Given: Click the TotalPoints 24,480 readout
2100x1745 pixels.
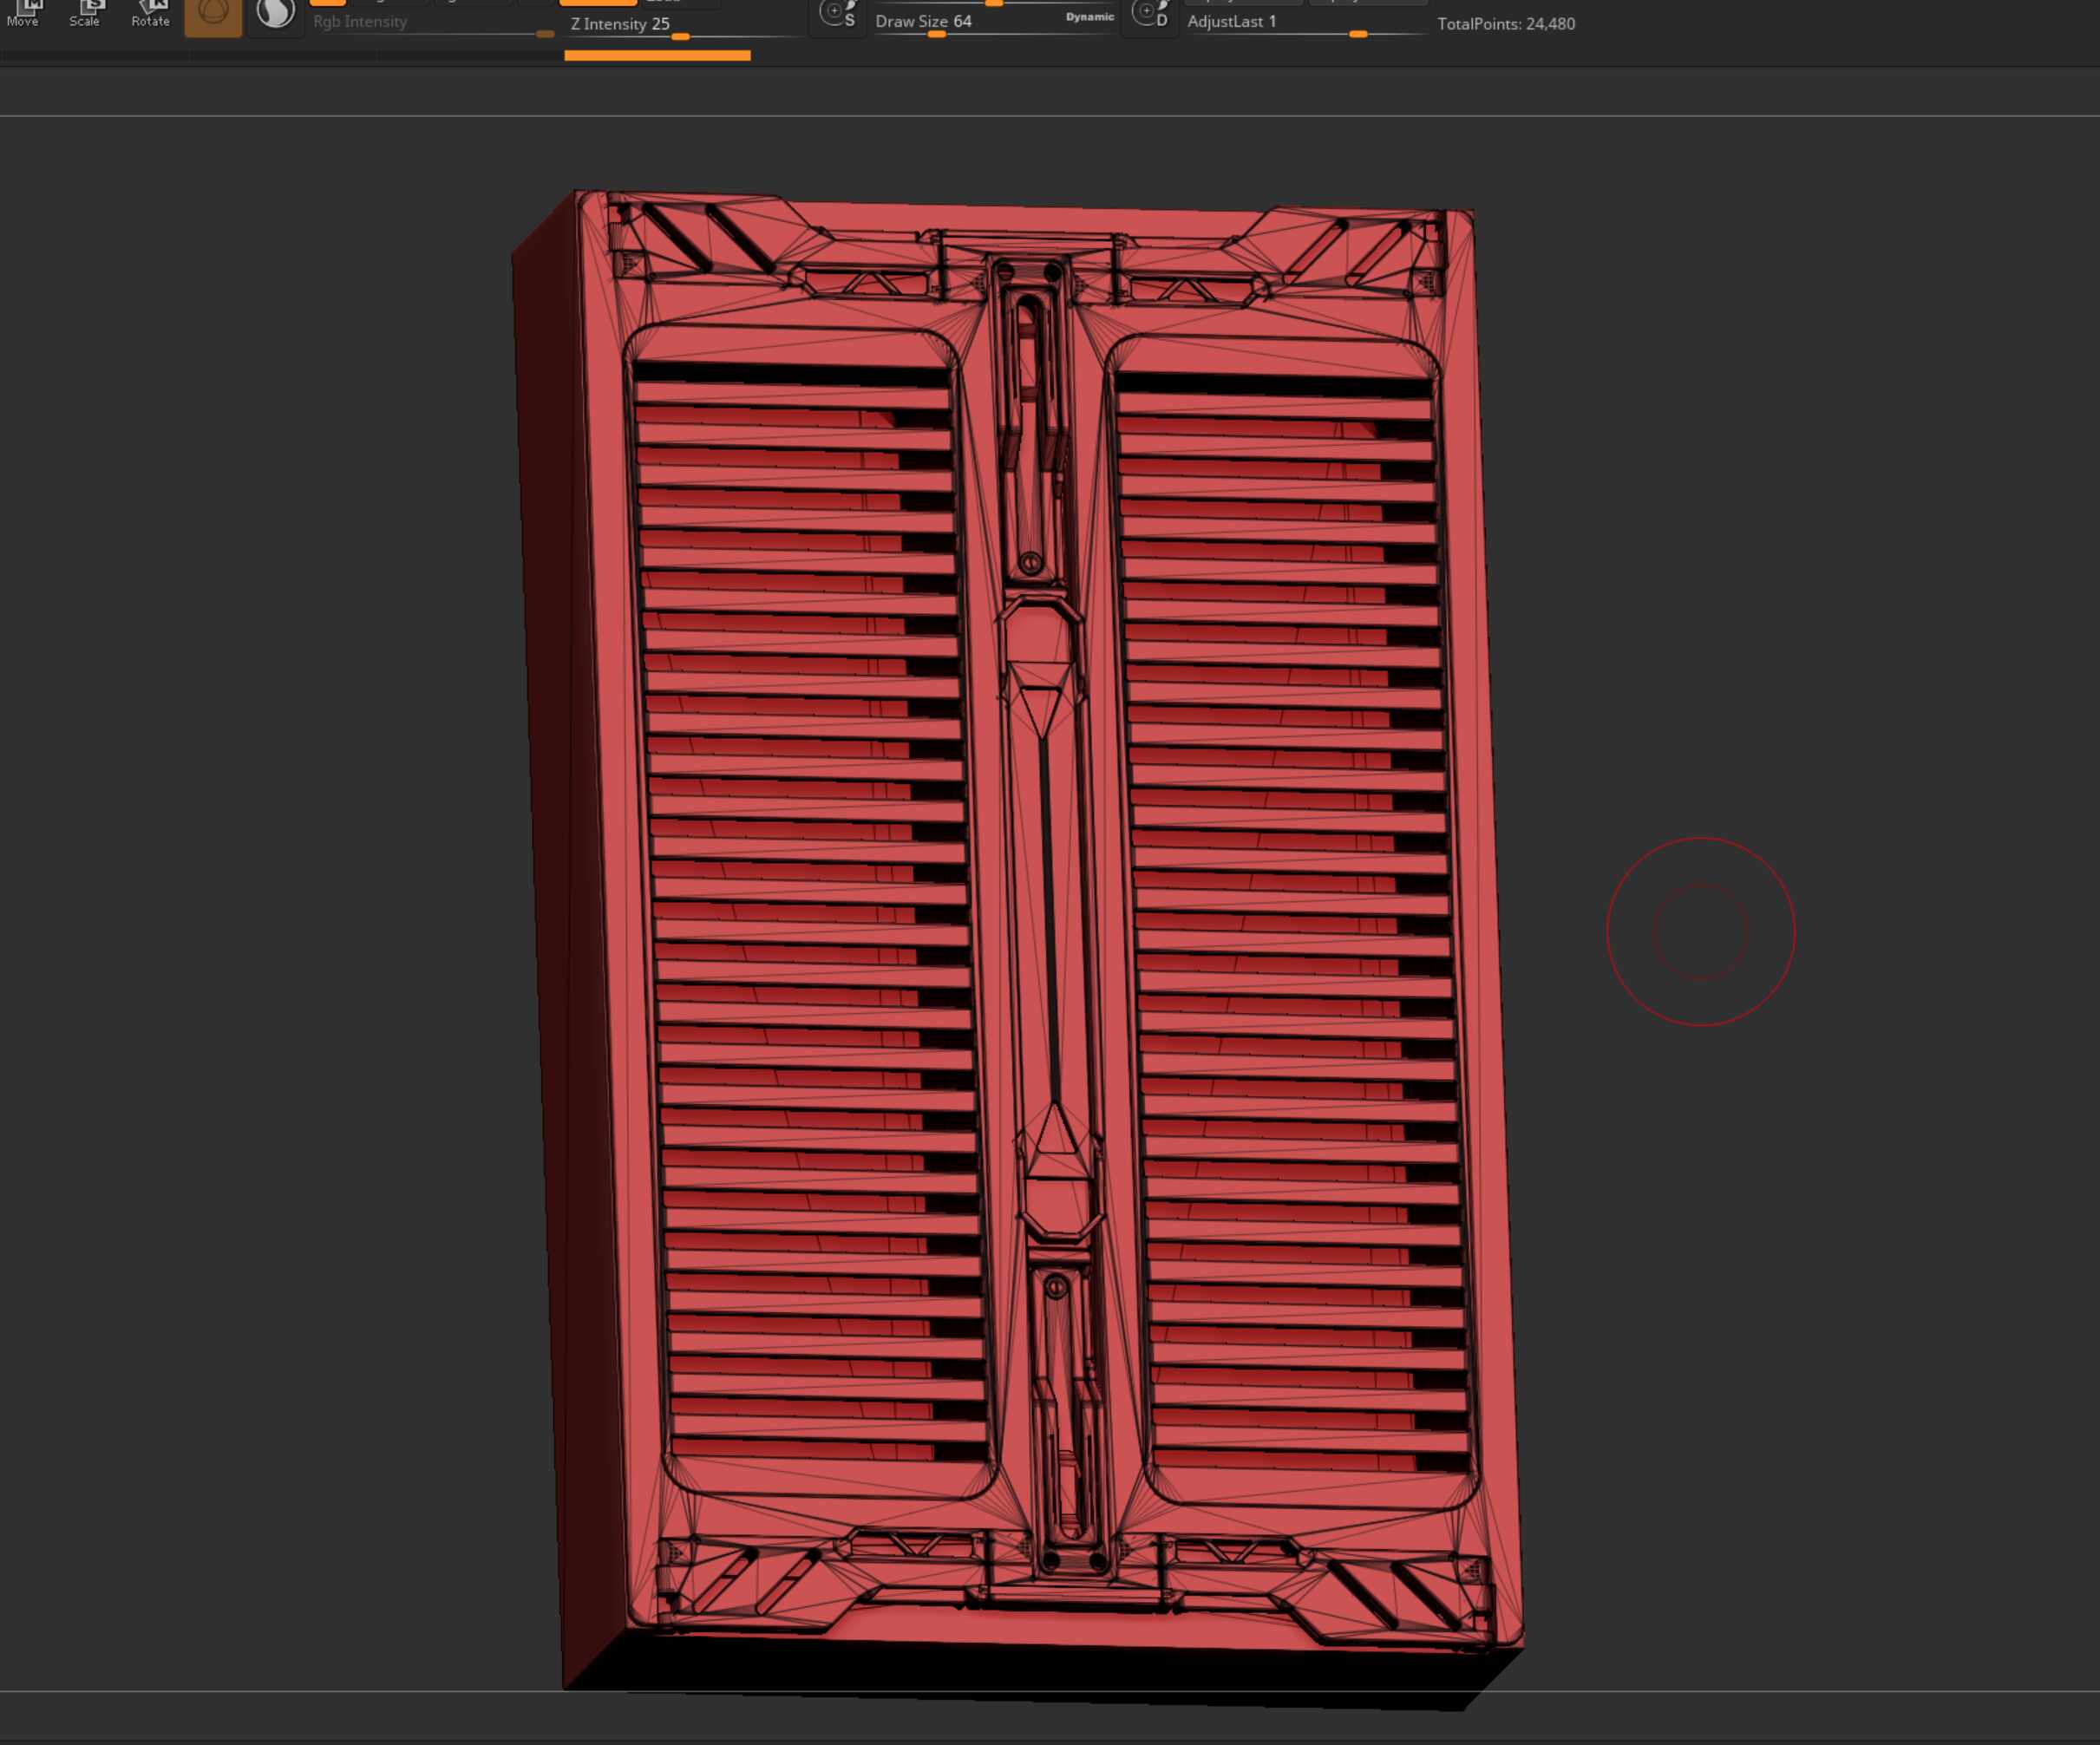Looking at the screenshot, I should [1505, 24].
